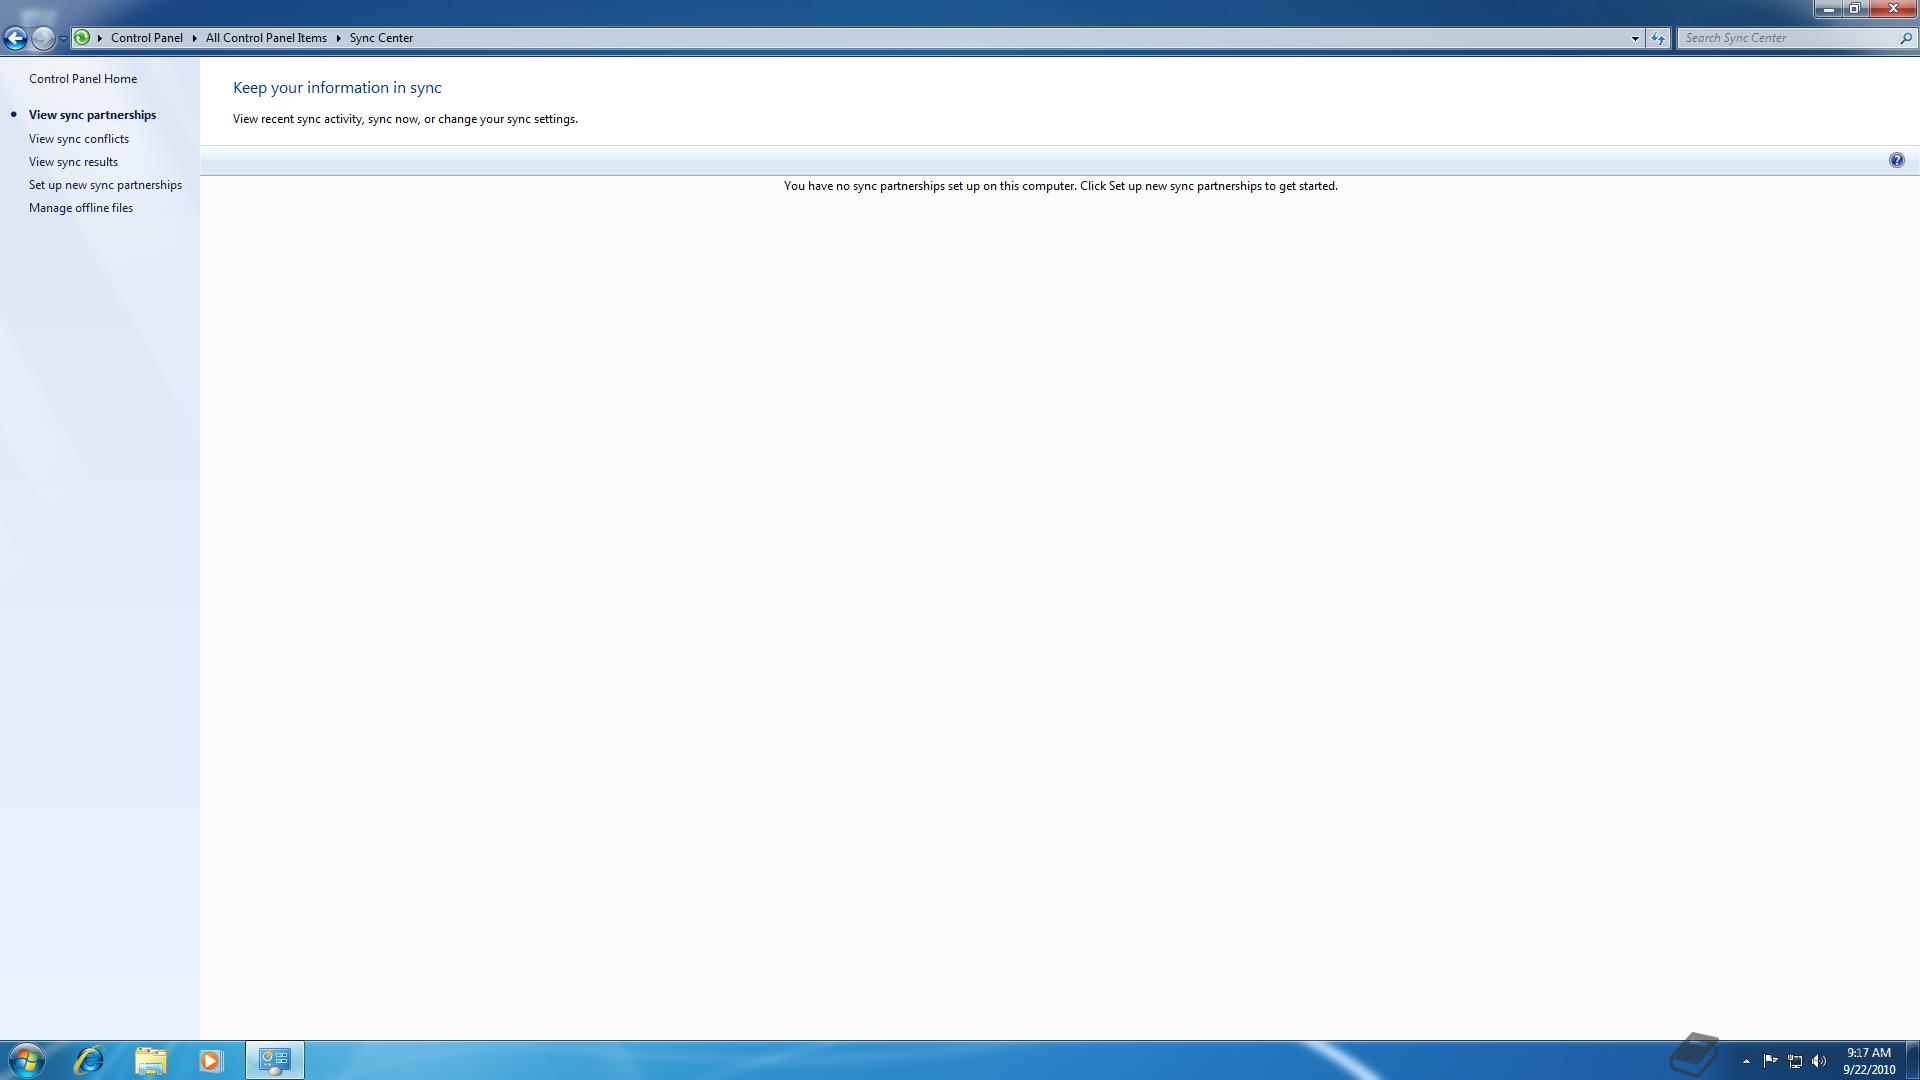Click the Forward navigation arrow
This screenshot has width=1920, height=1080.
(42, 38)
